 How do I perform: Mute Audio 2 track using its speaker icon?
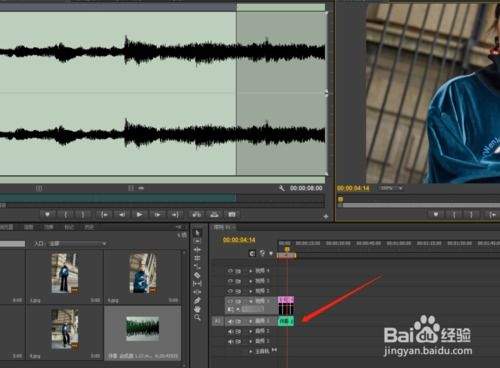(230, 331)
